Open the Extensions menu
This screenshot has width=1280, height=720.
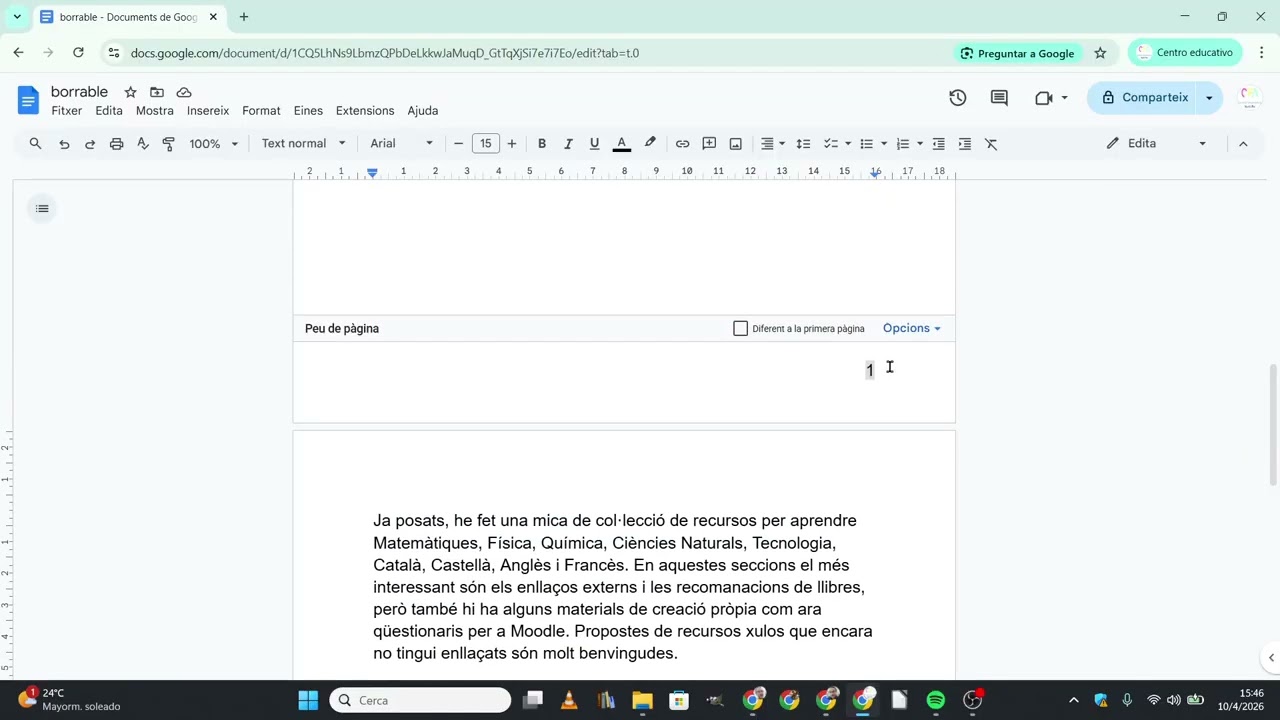tap(365, 111)
